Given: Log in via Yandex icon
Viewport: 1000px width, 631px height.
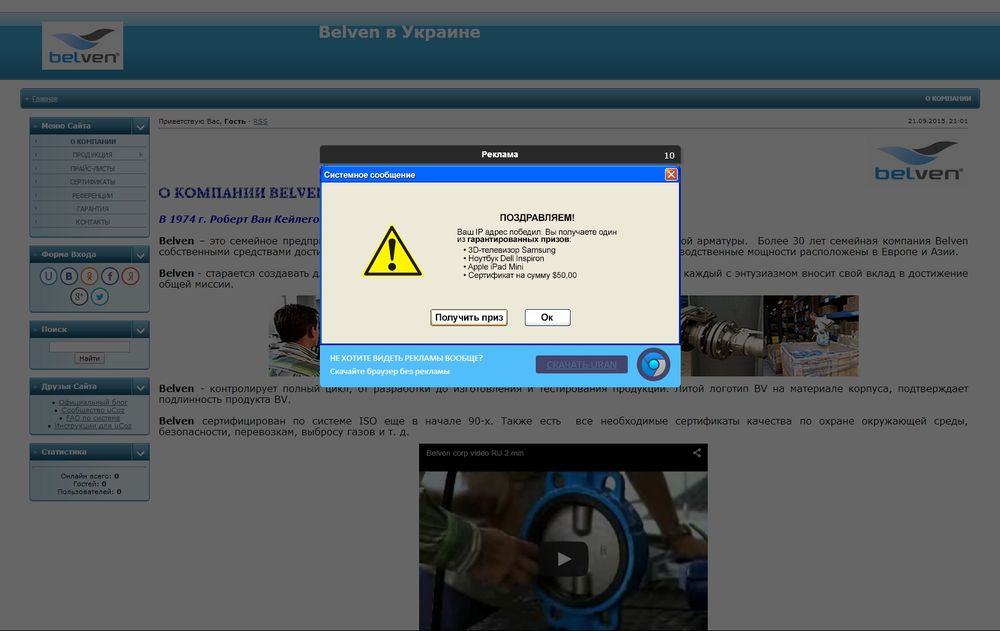Looking at the screenshot, I should pyautogui.click(x=130, y=276).
